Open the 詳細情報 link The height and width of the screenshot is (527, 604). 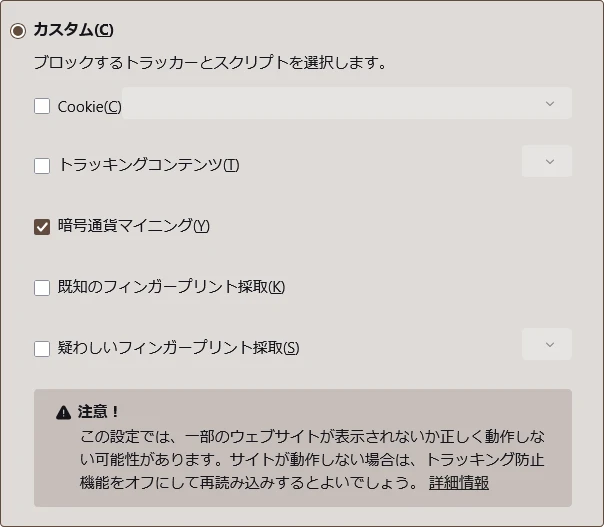(459, 483)
